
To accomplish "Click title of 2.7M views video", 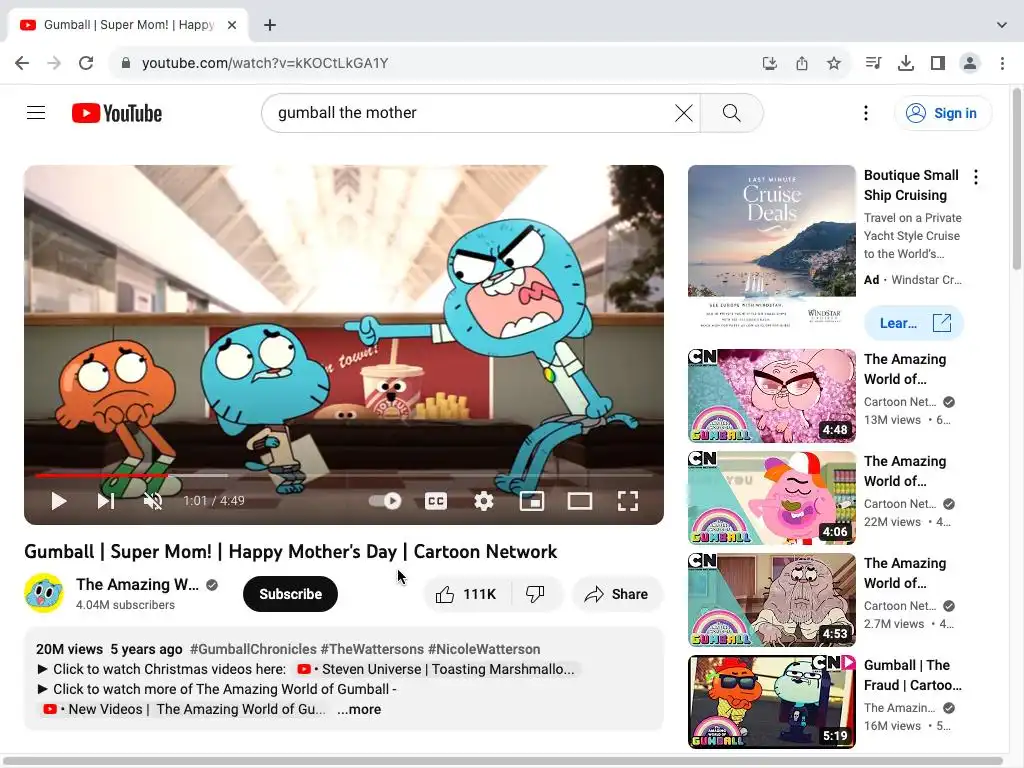I will [905, 573].
